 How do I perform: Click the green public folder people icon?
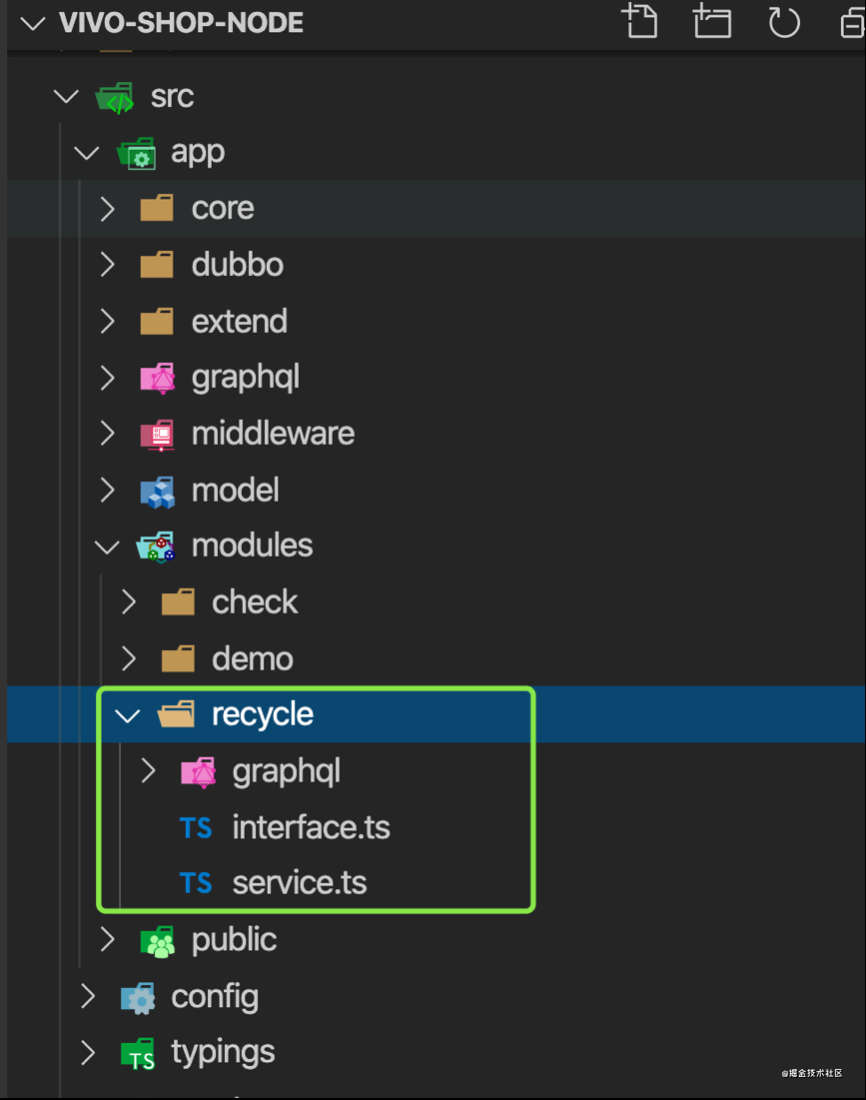[x=157, y=941]
